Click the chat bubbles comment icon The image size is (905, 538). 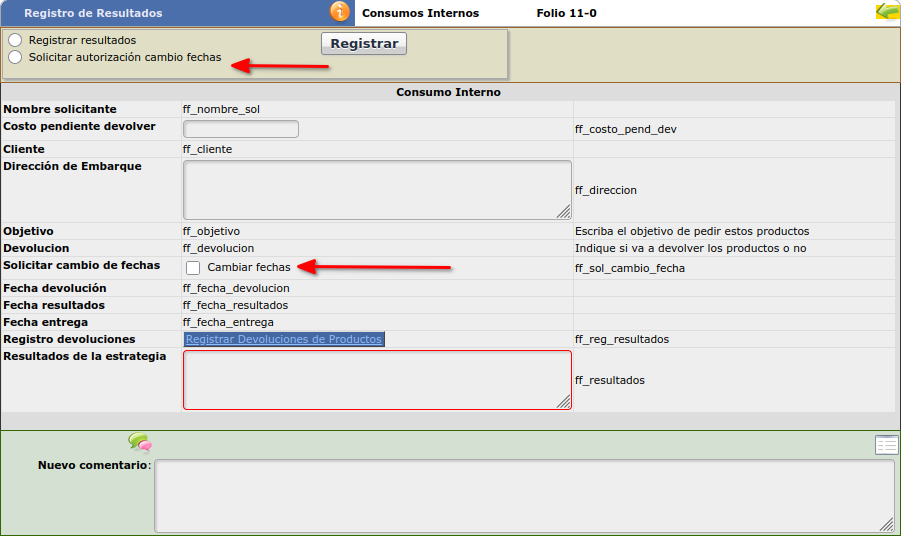(x=139, y=442)
